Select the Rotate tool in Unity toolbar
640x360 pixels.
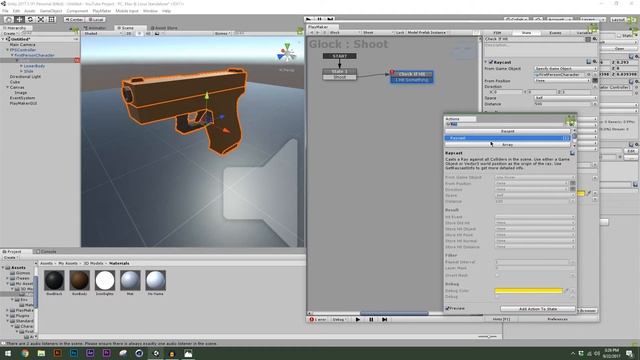(30, 19)
